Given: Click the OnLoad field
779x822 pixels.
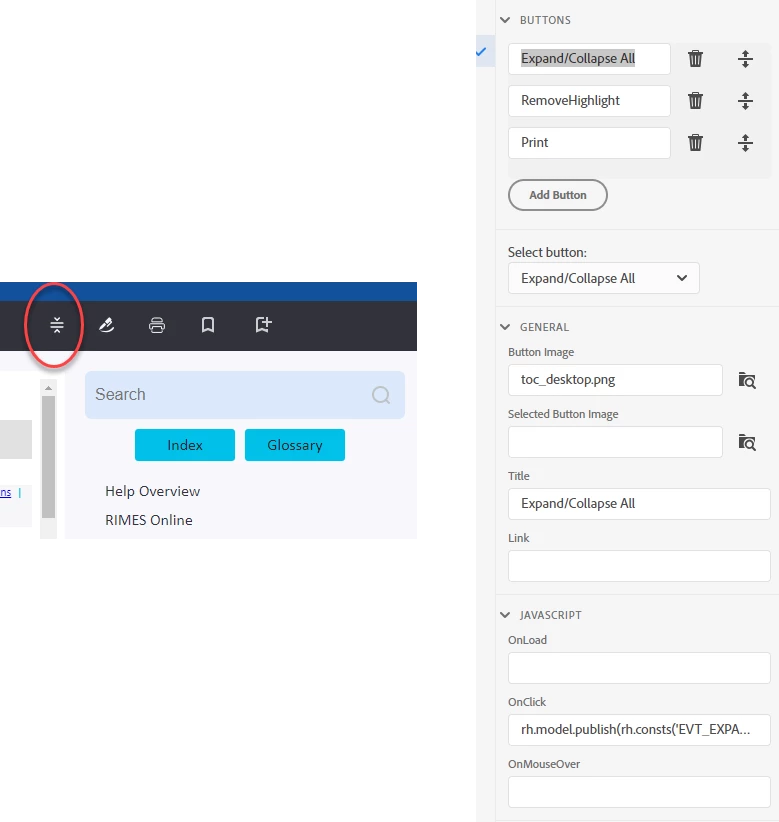Looking at the screenshot, I should [x=639, y=668].
